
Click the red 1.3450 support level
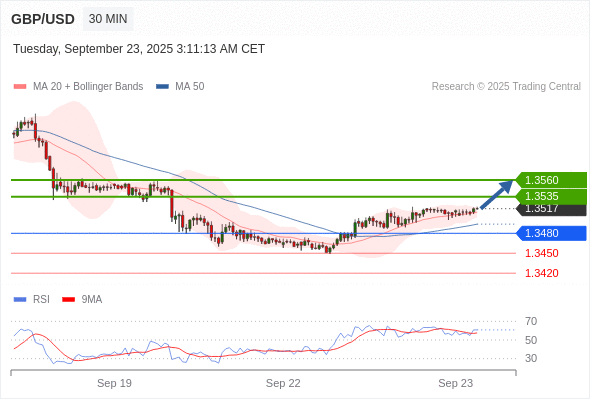pyautogui.click(x=541, y=253)
